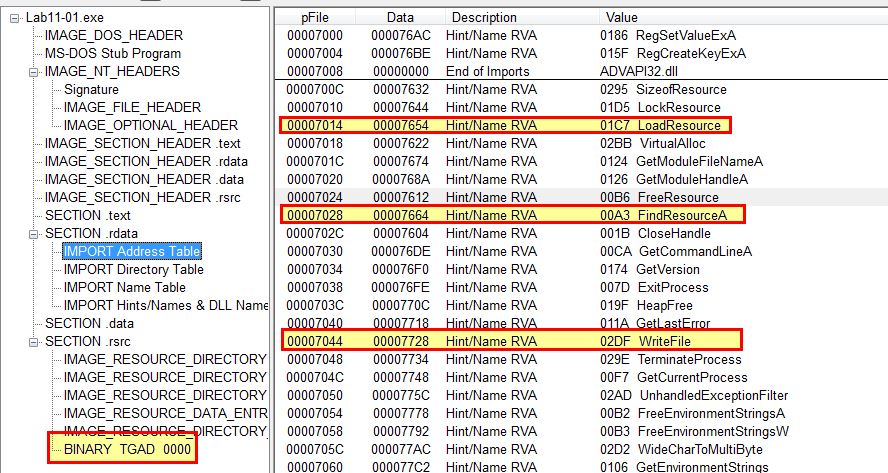Select SECTION .text in the tree
This screenshot has height=473, width=888.
(88, 215)
